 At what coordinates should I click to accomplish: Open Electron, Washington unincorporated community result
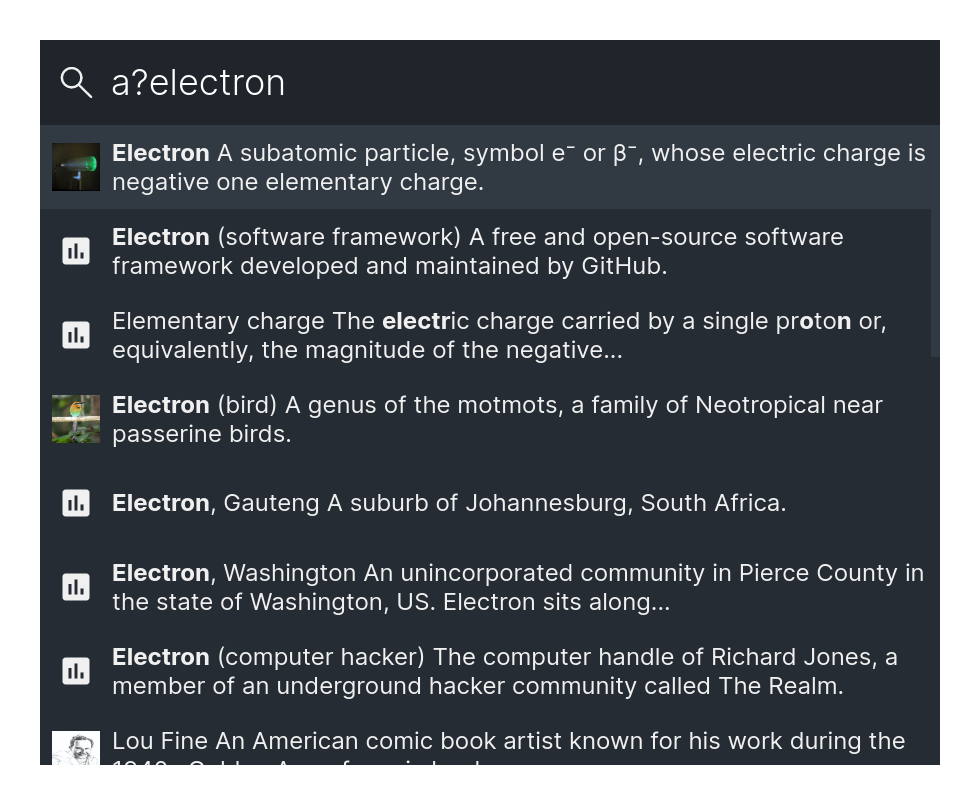490,587
